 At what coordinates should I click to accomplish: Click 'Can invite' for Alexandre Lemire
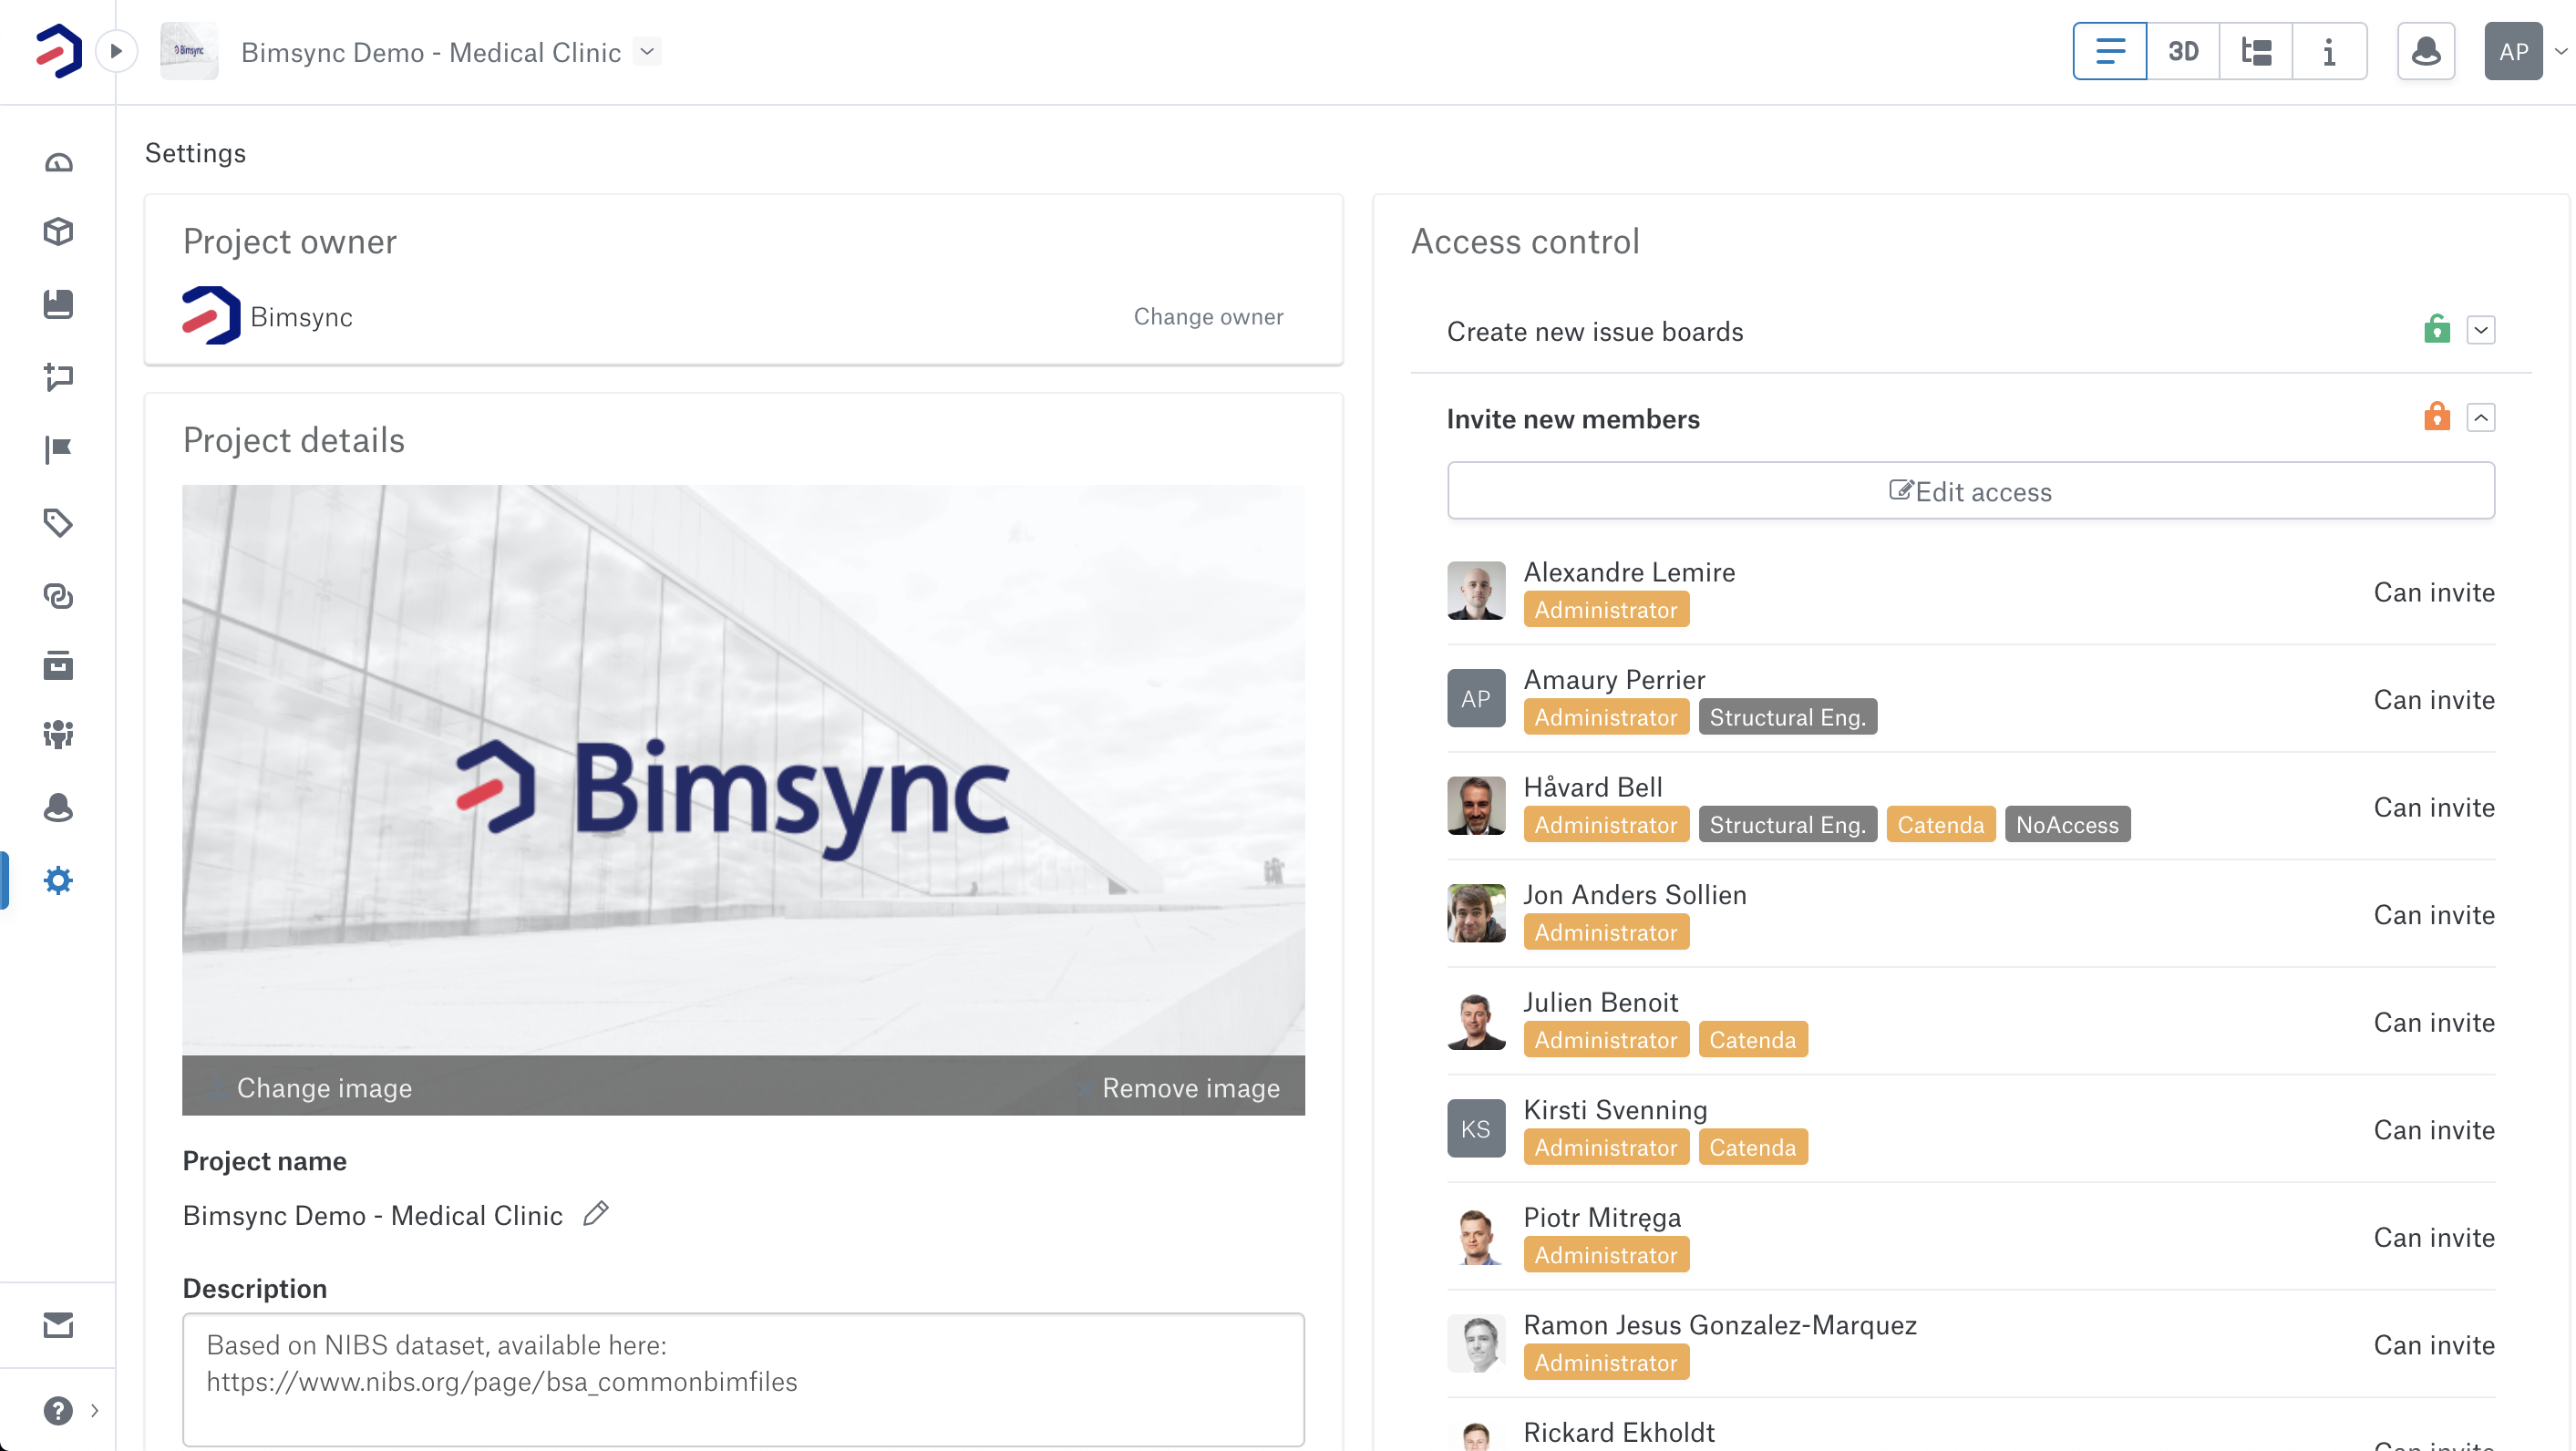click(x=2434, y=592)
